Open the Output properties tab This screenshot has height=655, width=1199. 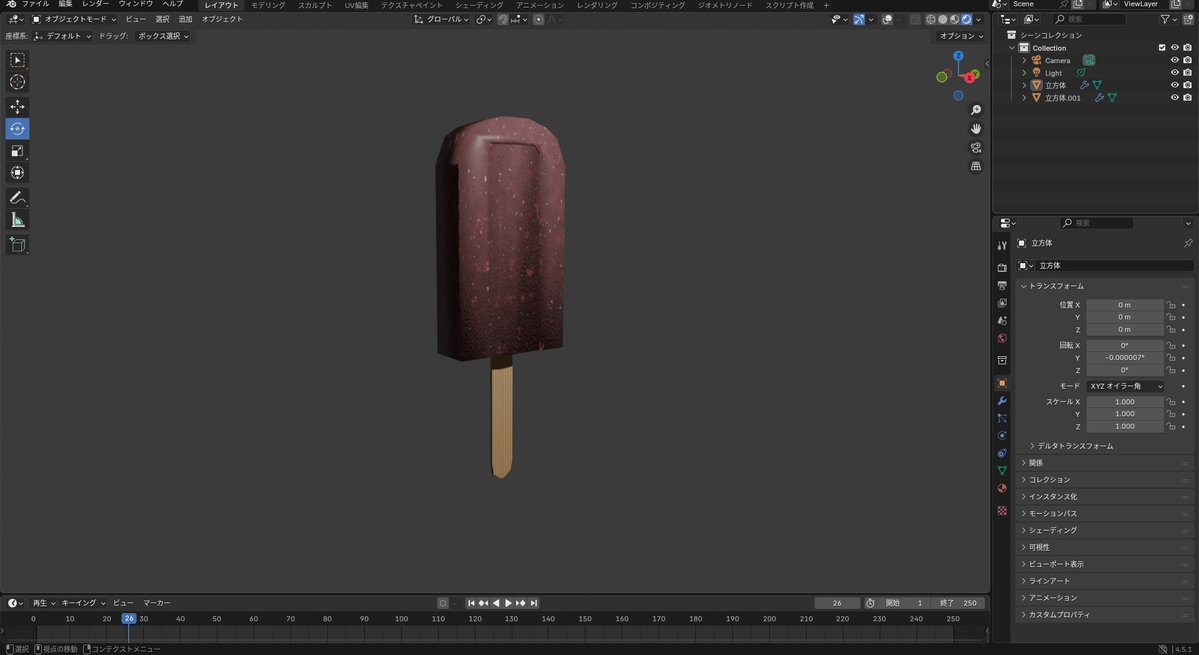pyautogui.click(x=1002, y=285)
